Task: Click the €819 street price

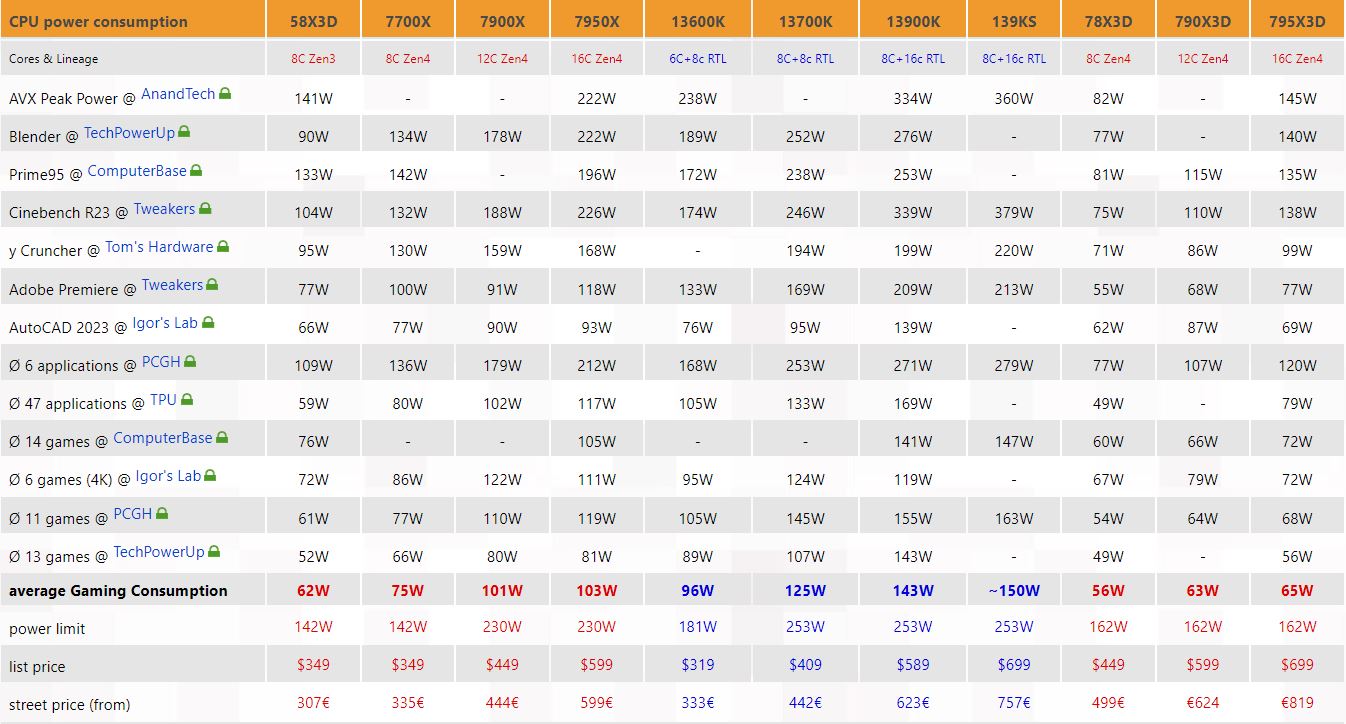Action: (1297, 702)
